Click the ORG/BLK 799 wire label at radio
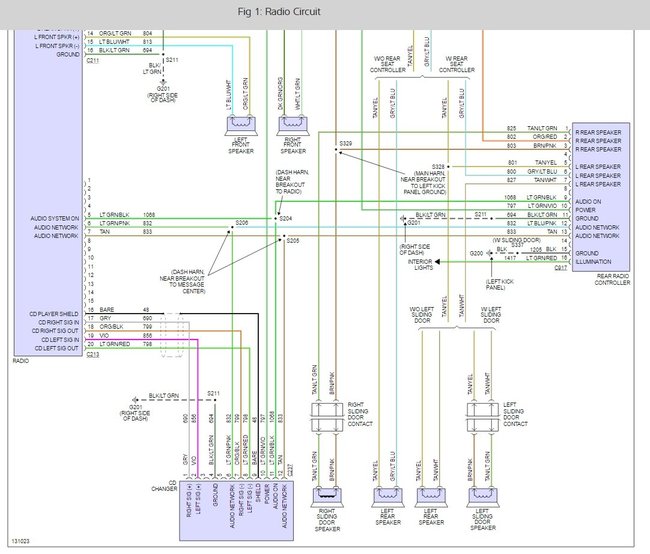Viewport: 650px width, 554px height. [x=126, y=327]
